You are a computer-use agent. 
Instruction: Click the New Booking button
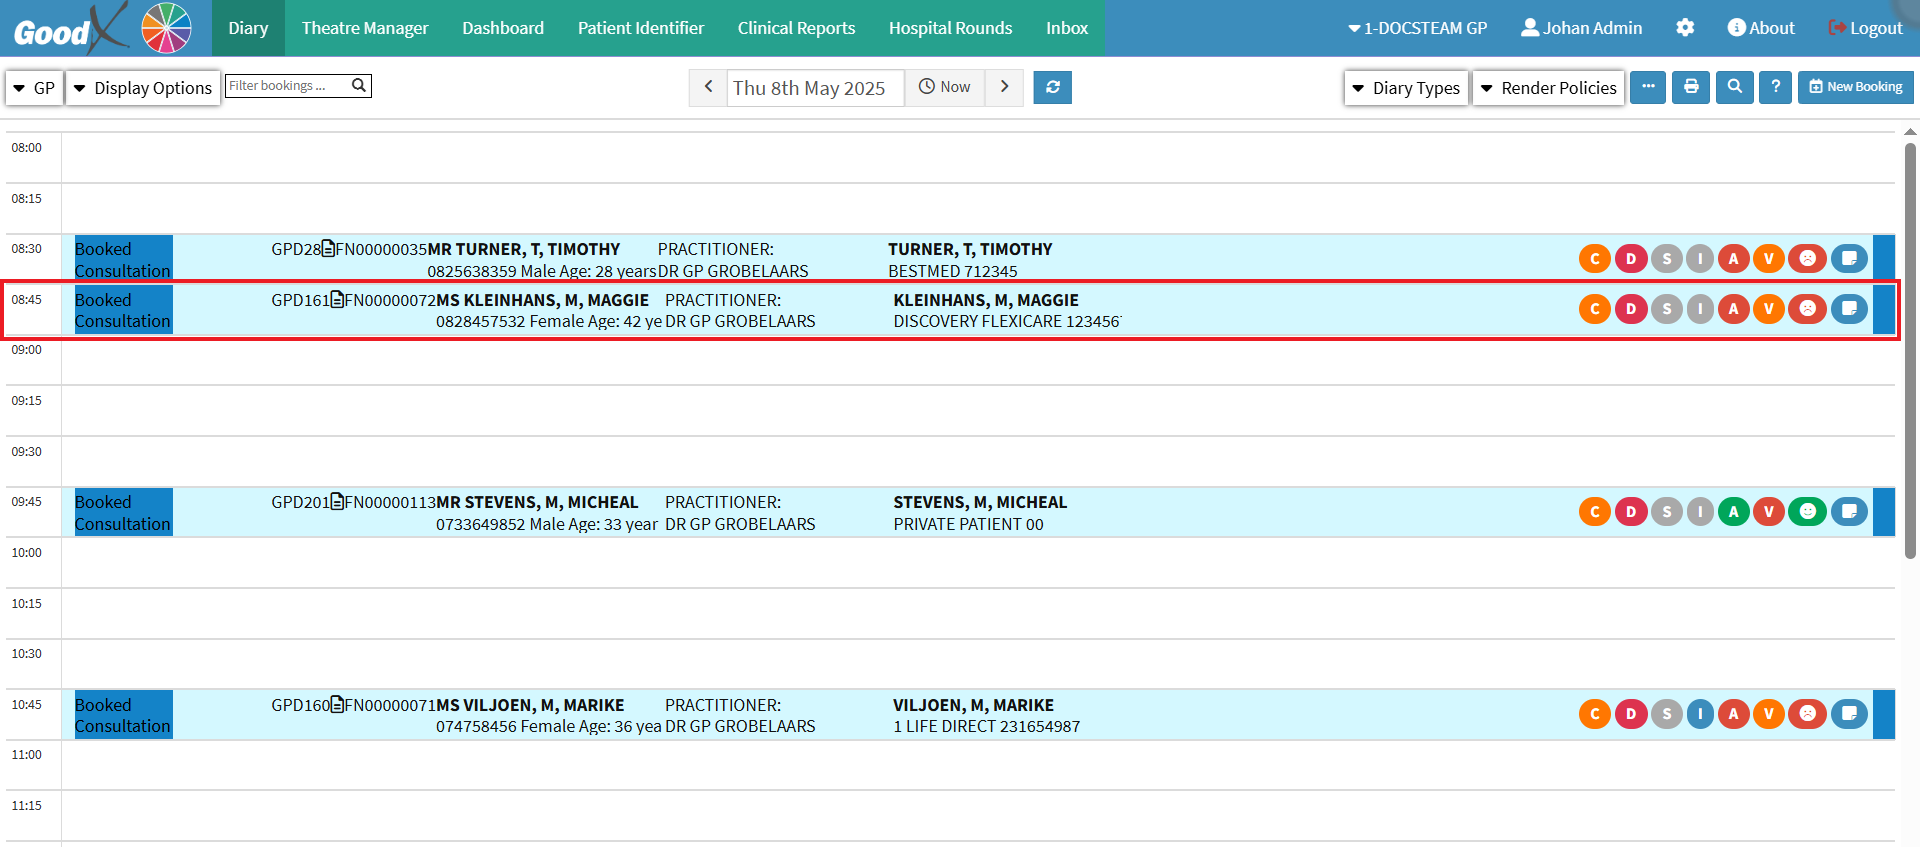point(1856,87)
